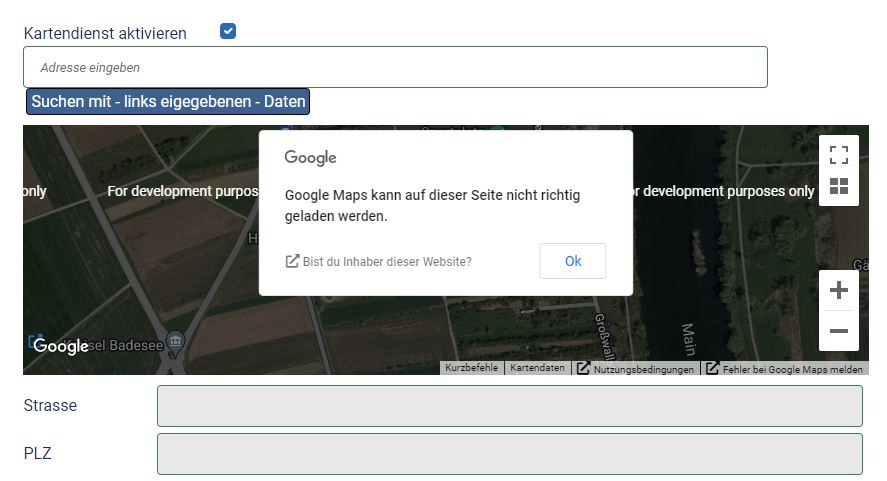Uncheck the Kartendienst aktivieren checkbox

(228, 31)
